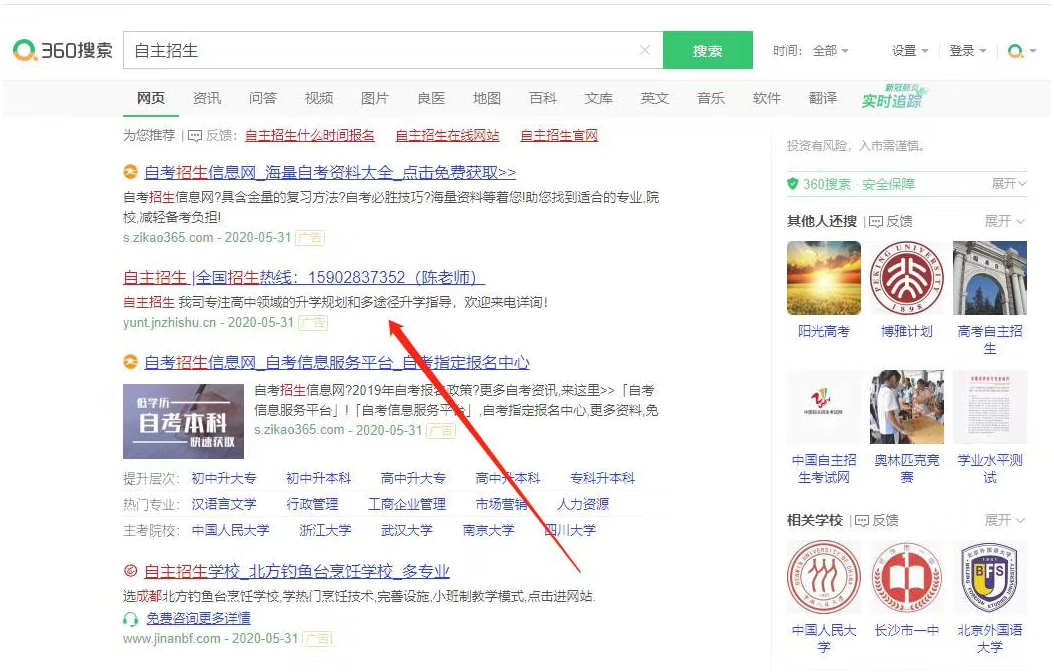1054x672 pixels.
Task: Click the green shield icon for 安全保障
Action: pyautogui.click(x=793, y=183)
